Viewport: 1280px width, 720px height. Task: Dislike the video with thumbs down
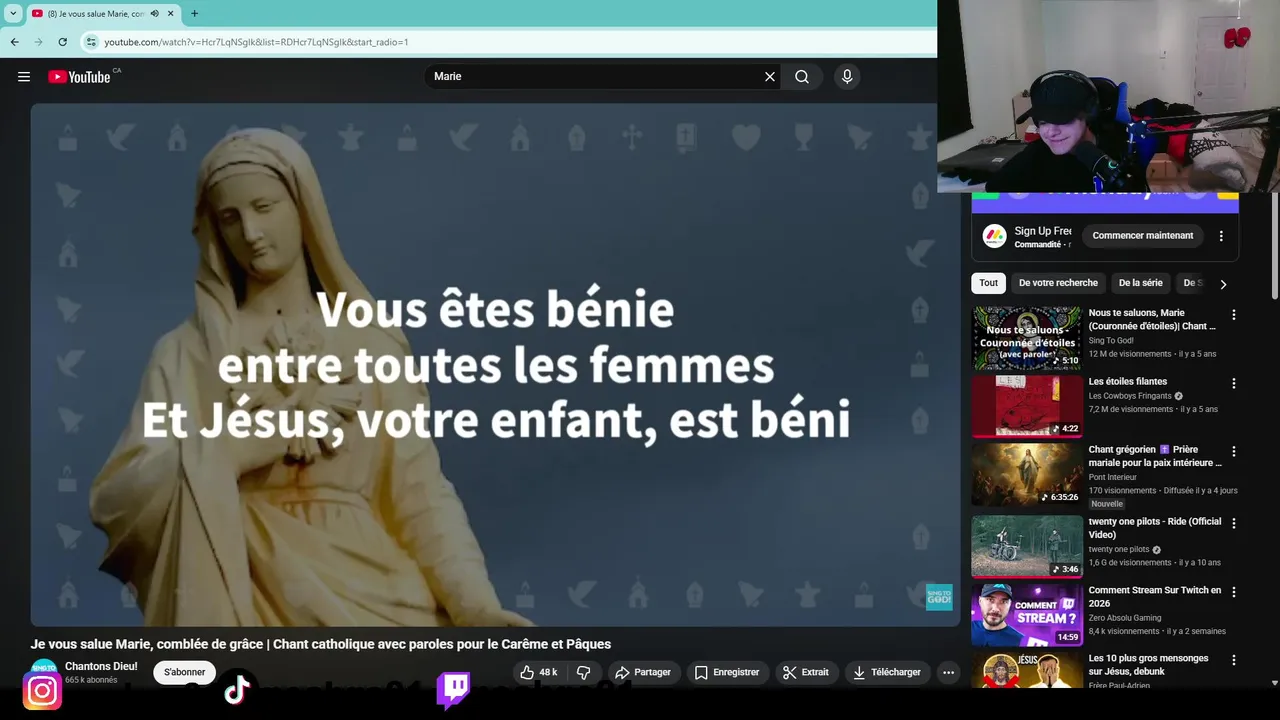(584, 672)
